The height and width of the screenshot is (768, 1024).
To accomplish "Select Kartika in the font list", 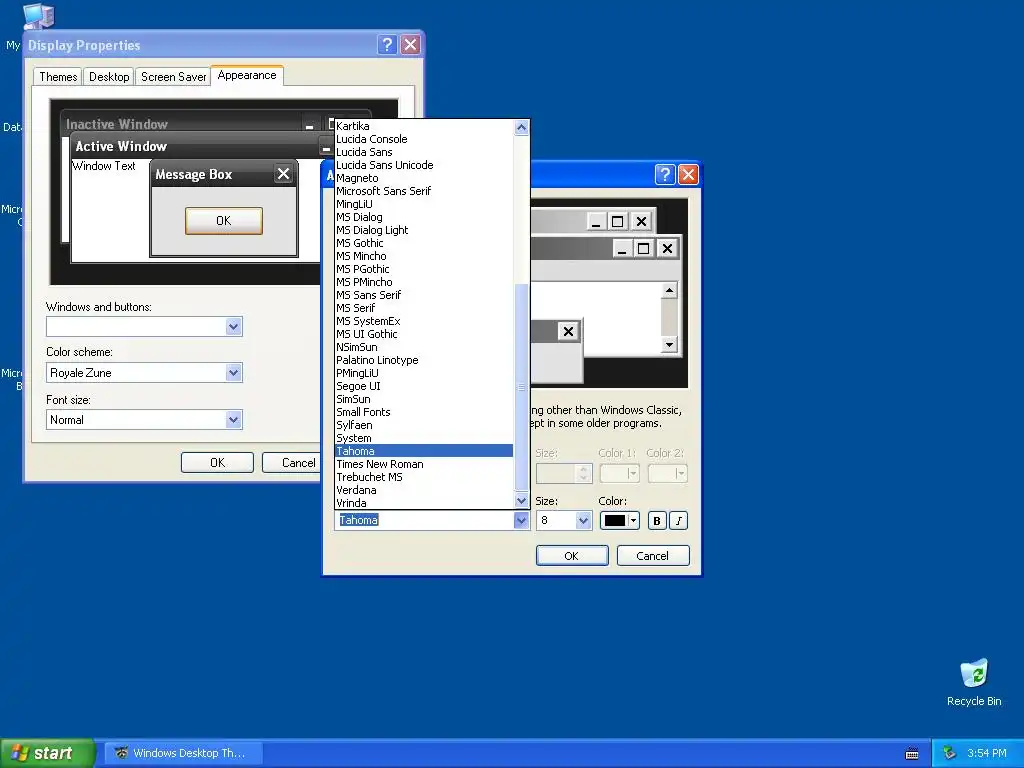I will (x=424, y=126).
